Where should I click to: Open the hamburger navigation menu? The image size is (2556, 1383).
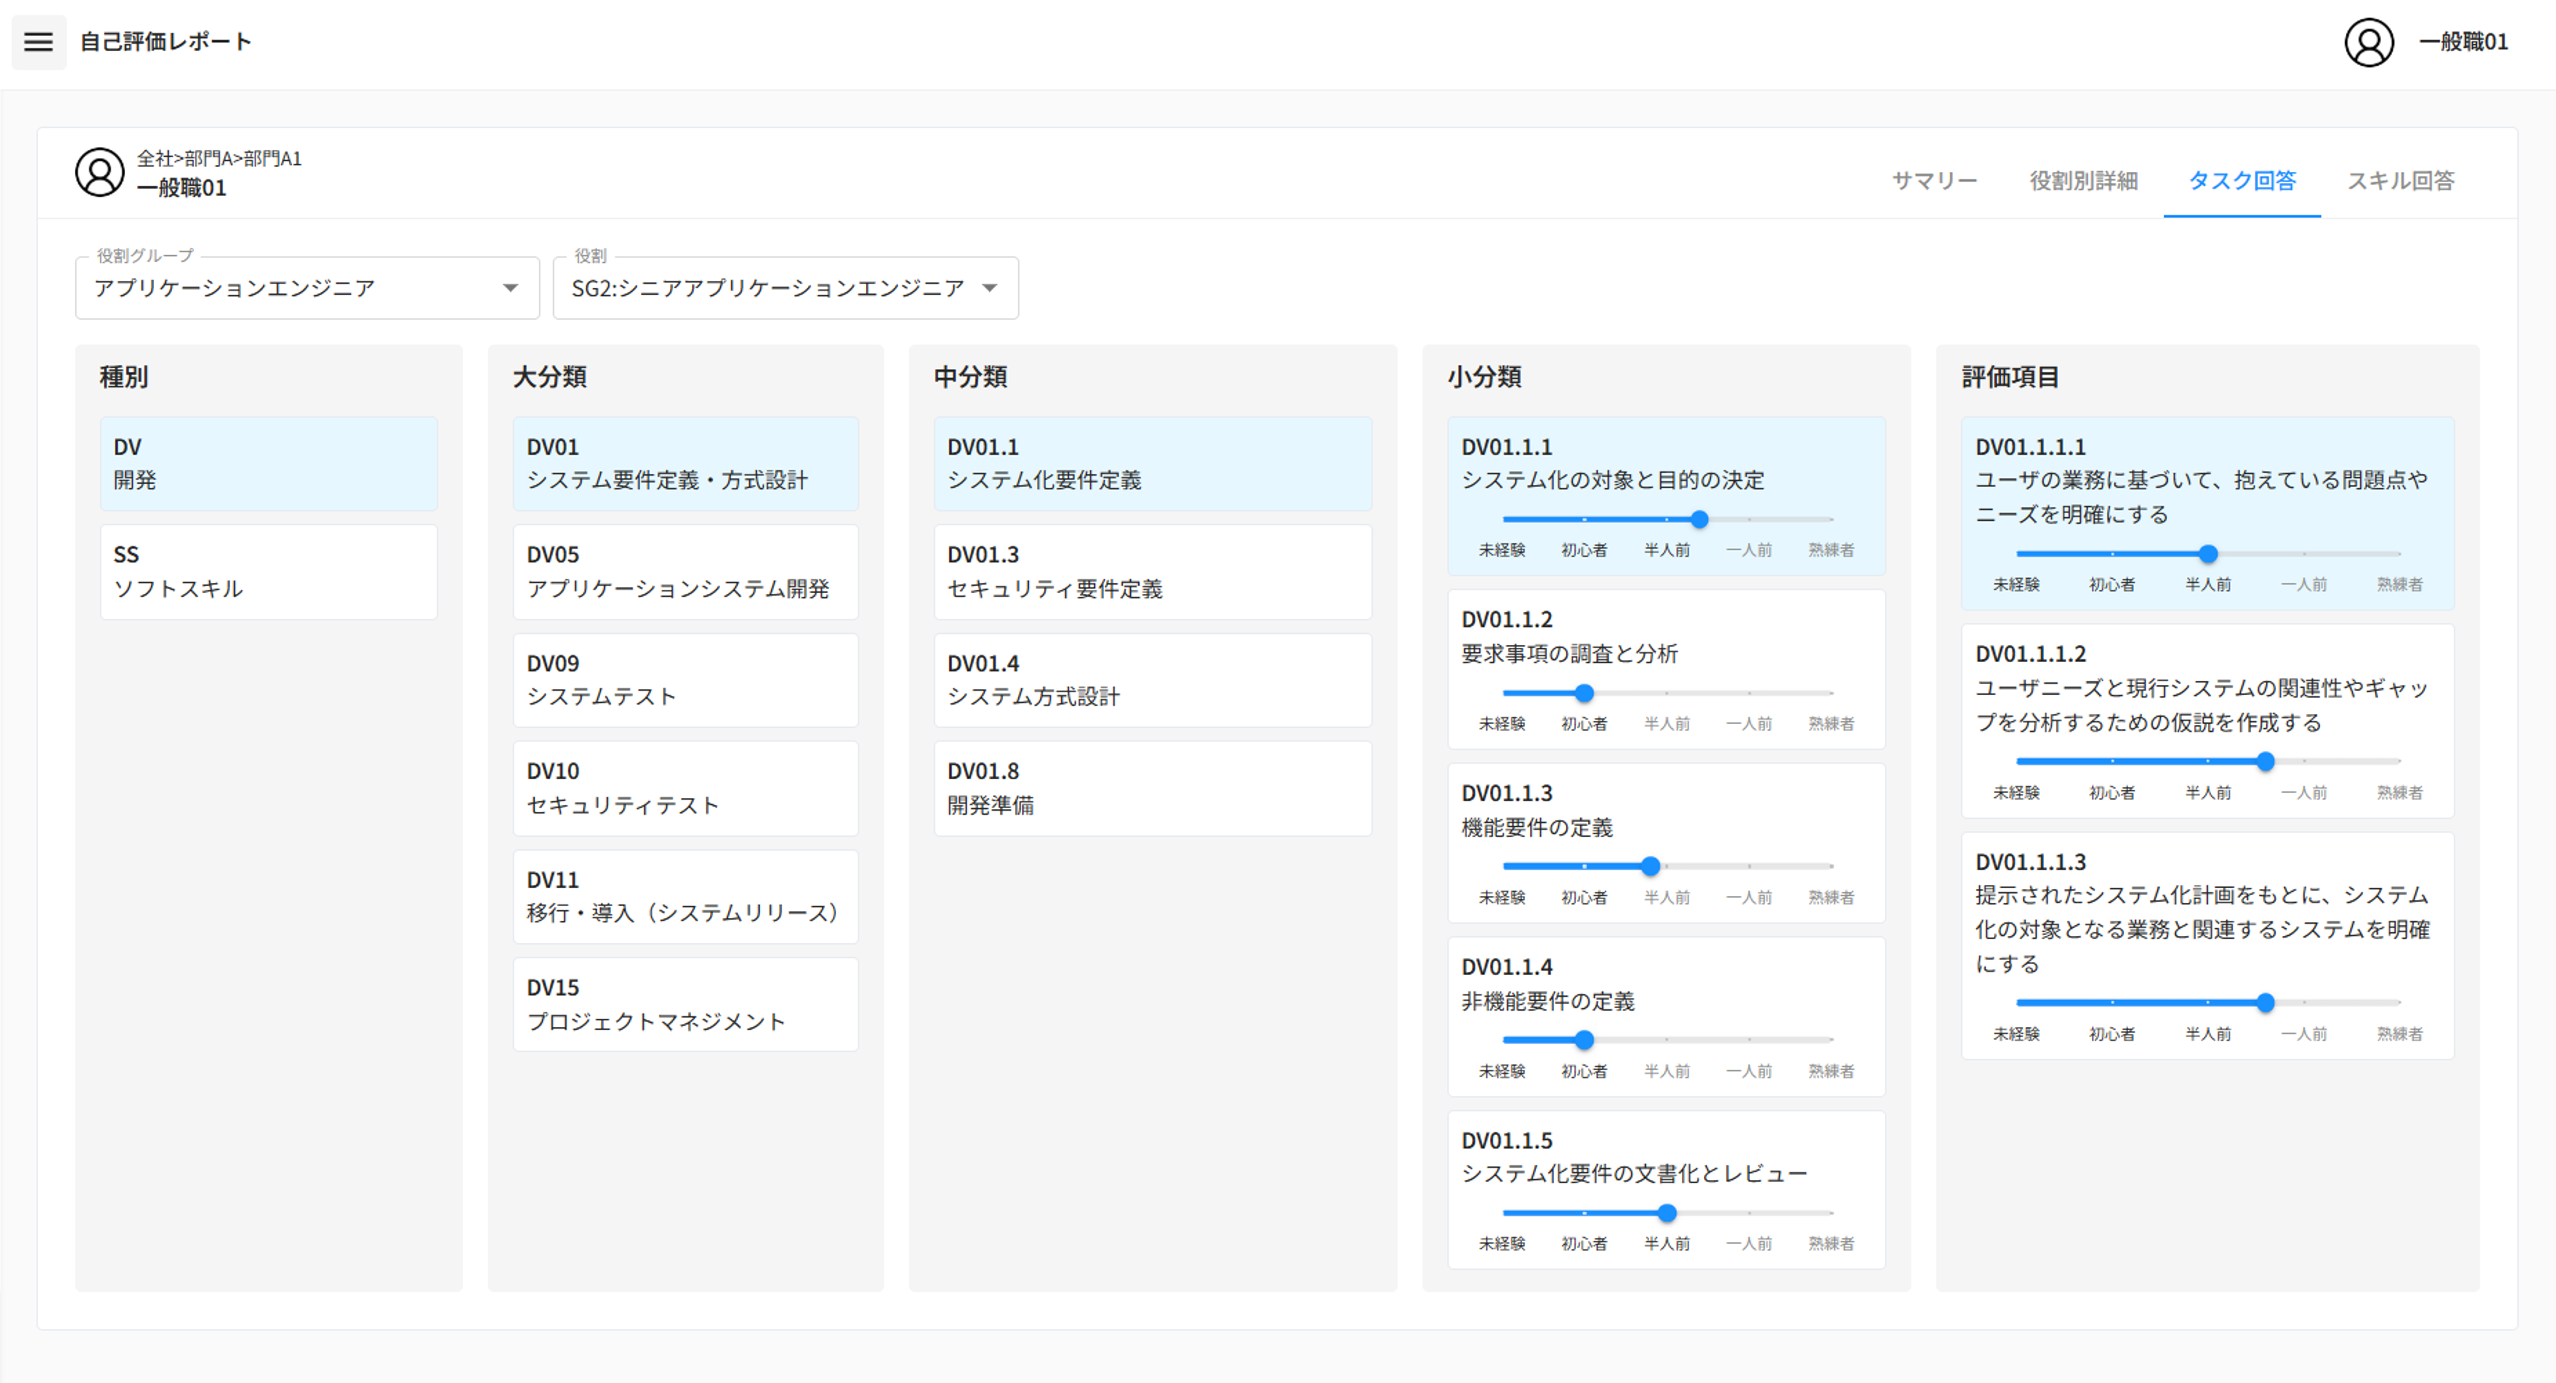38,42
